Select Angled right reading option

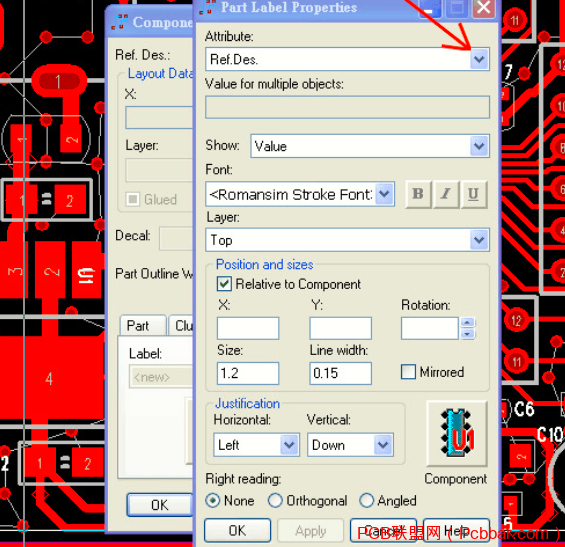tap(366, 501)
